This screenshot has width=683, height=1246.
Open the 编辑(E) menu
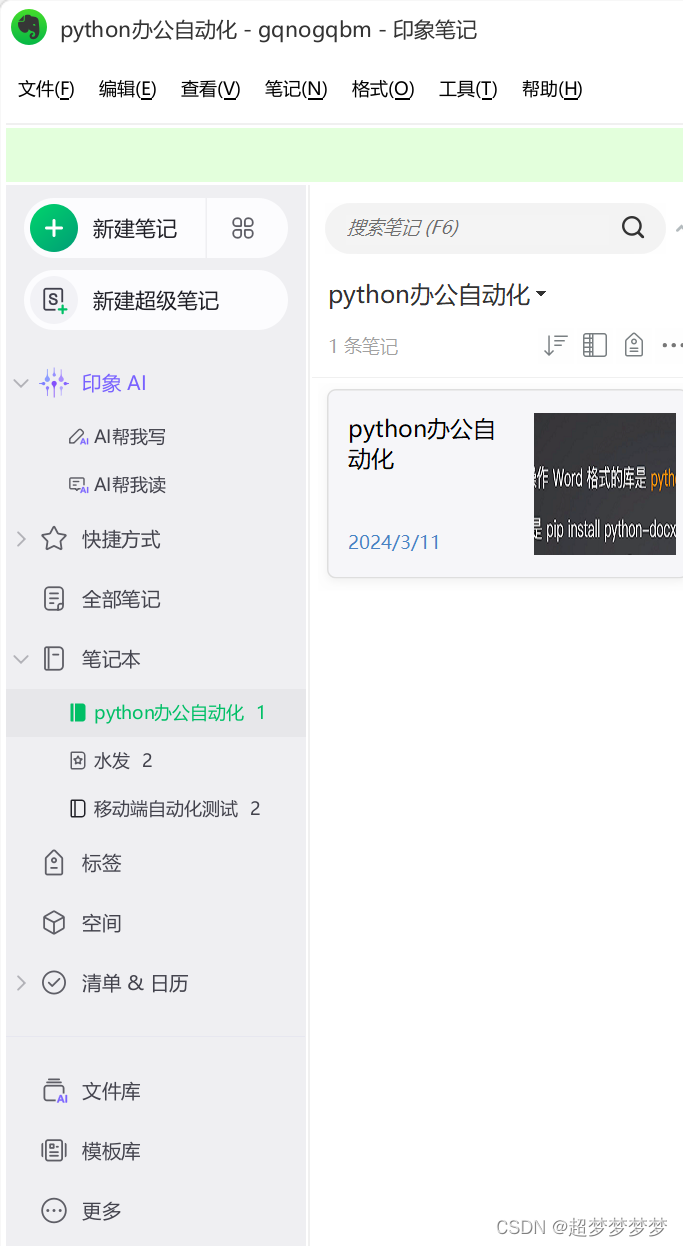pyautogui.click(x=127, y=89)
